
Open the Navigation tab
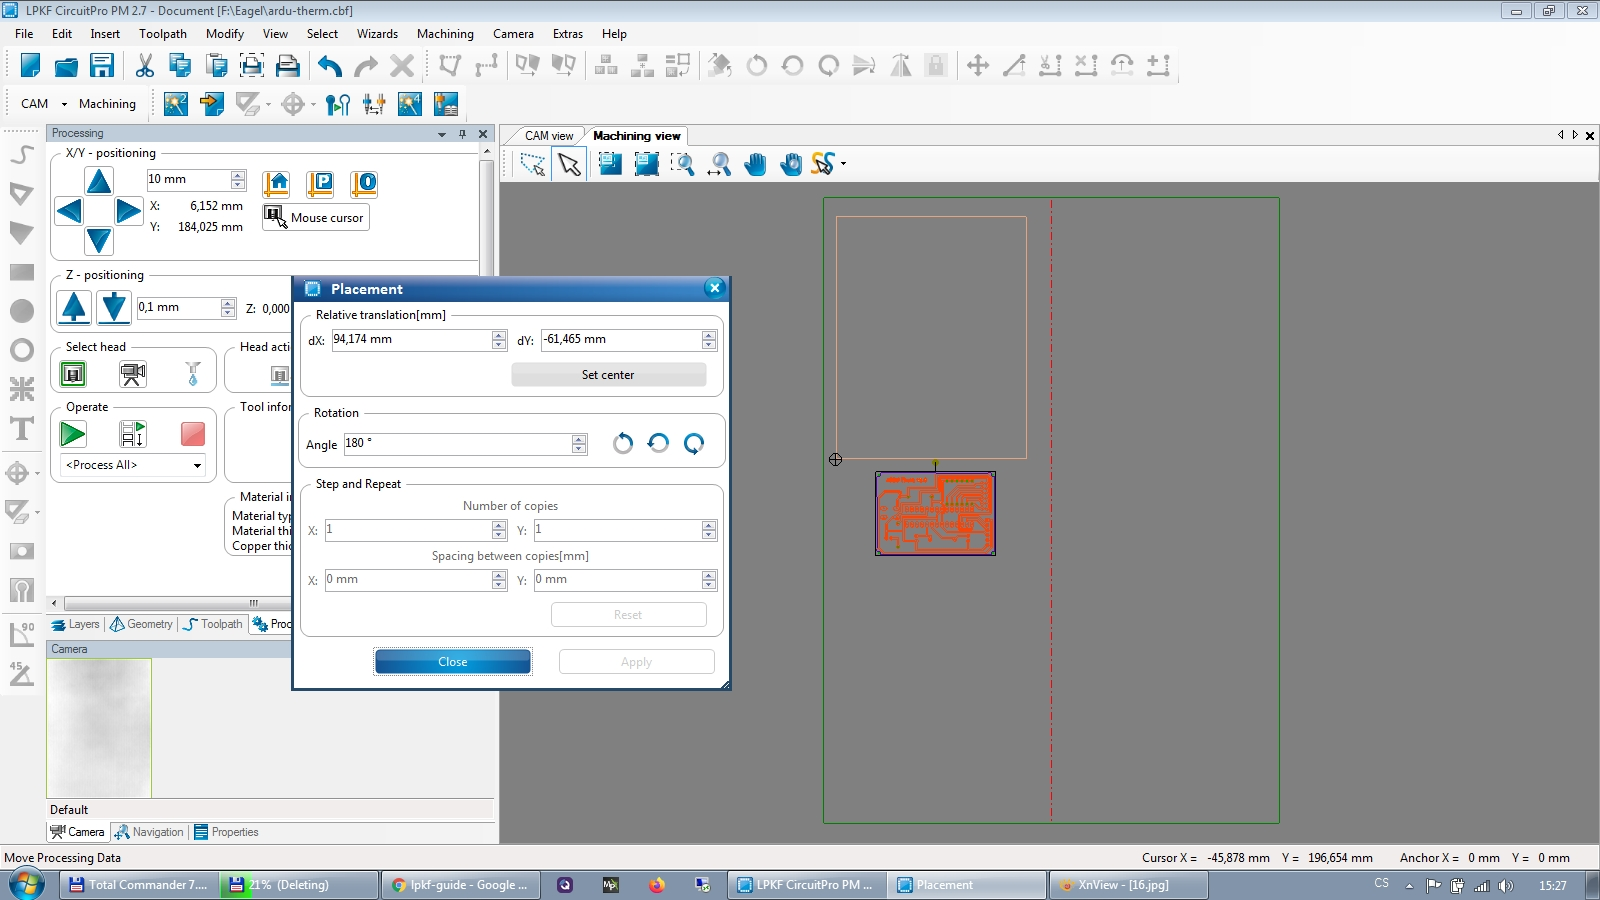point(149,832)
